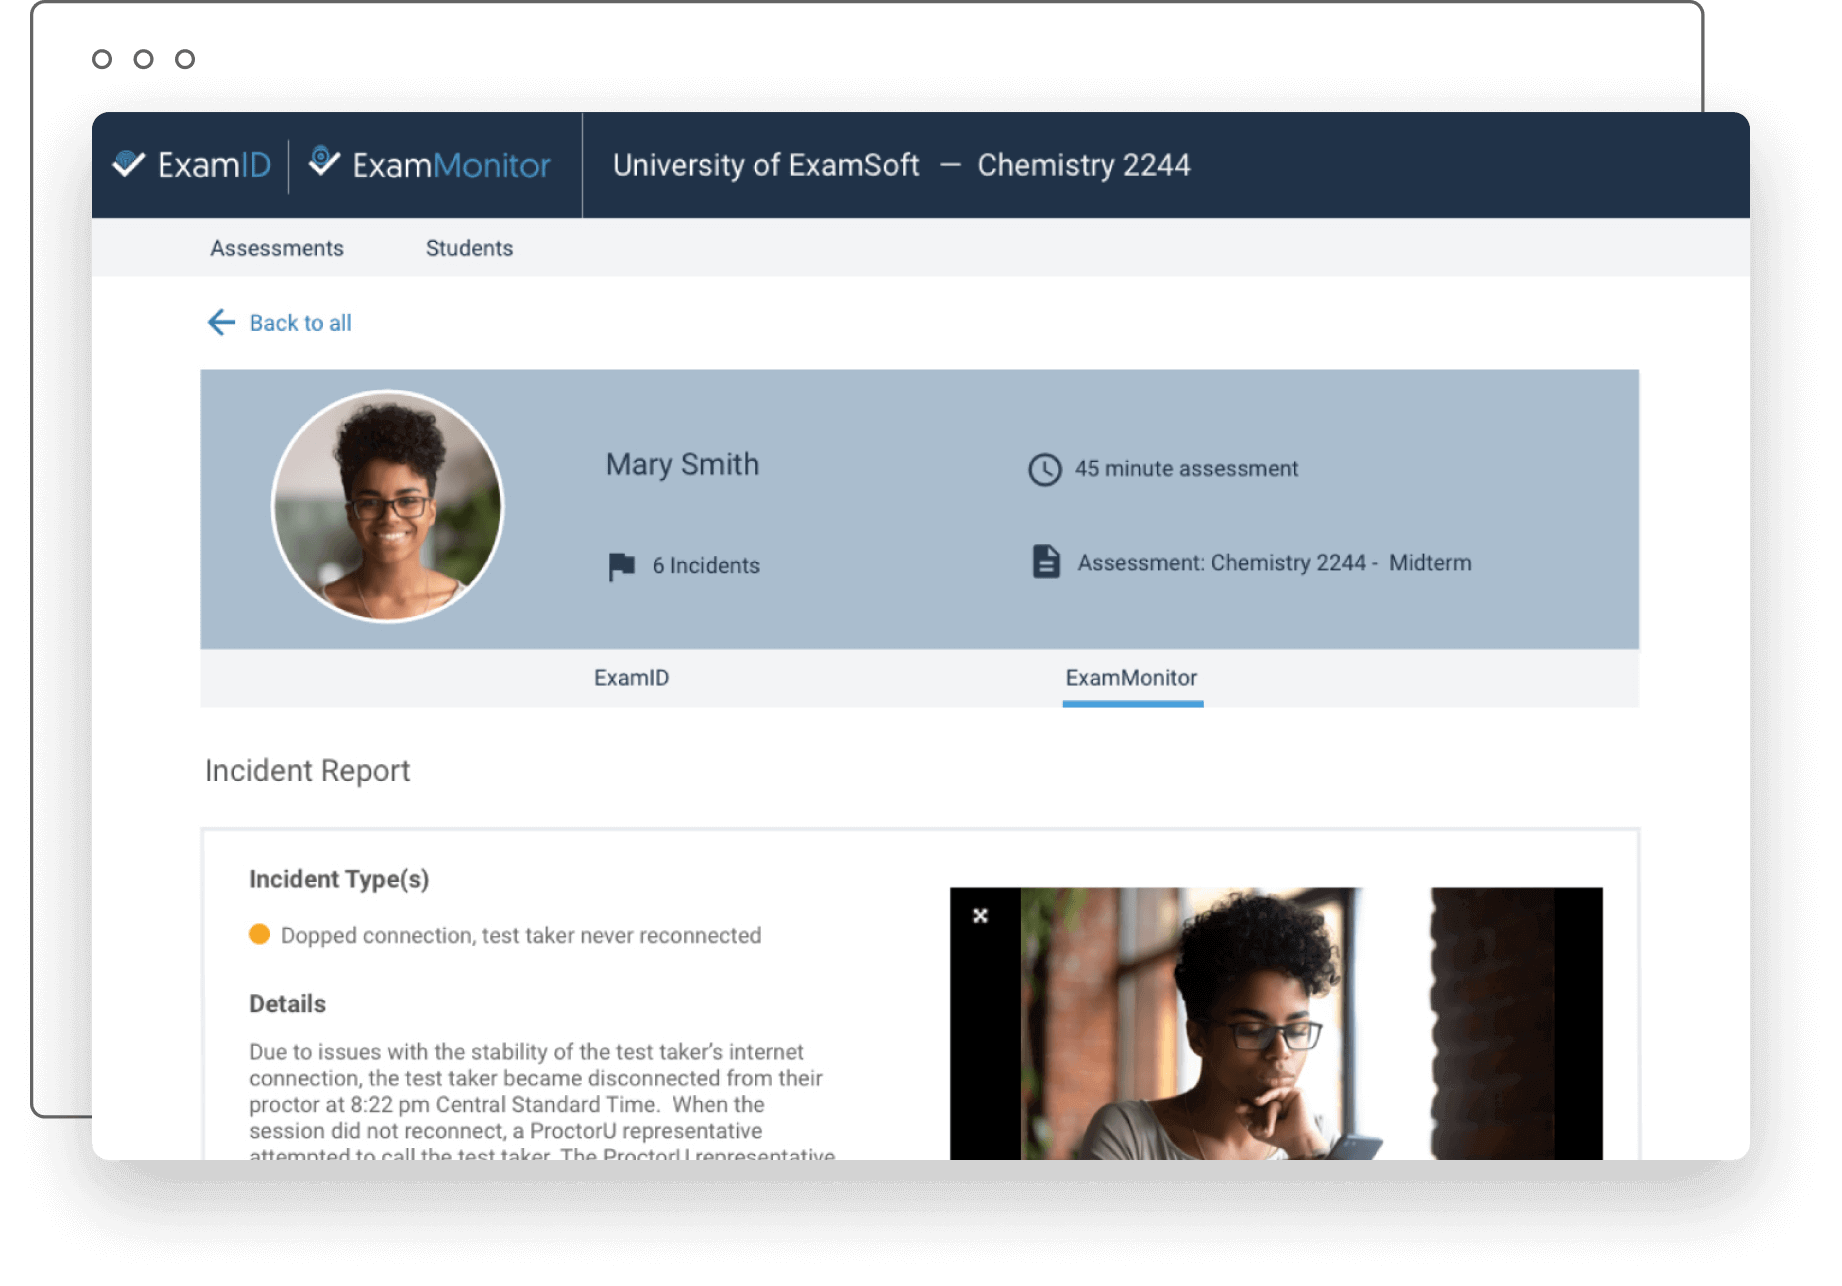Click the 45 minute assessment text
1842x1286 pixels.
[x=1186, y=469]
